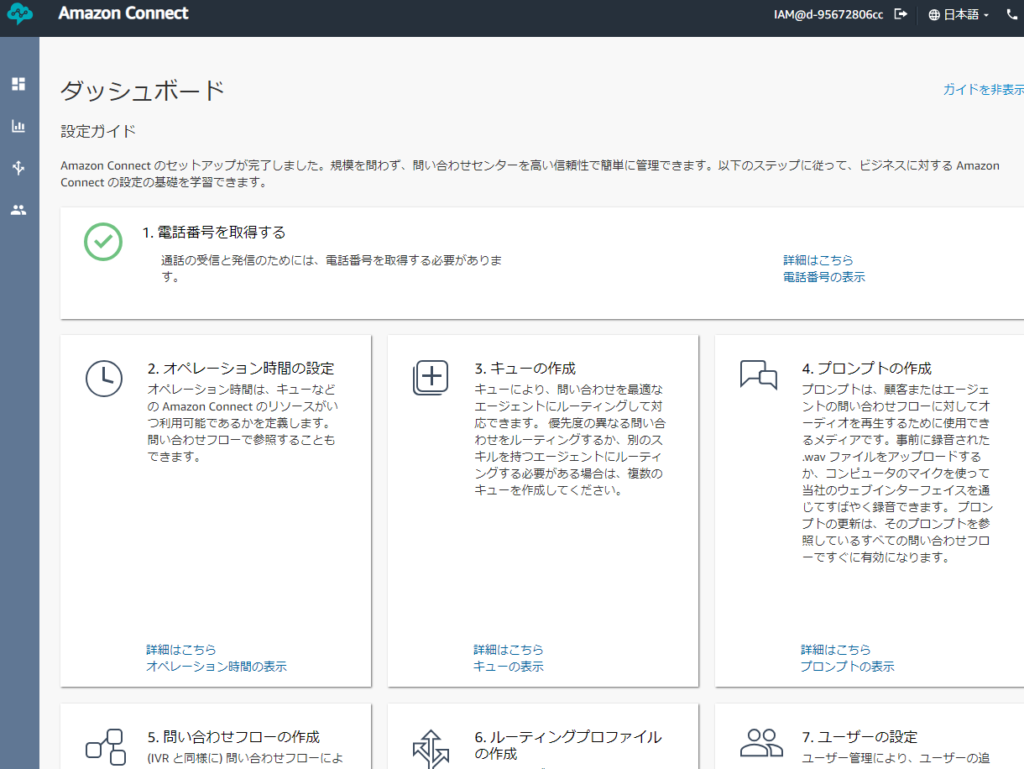Click the heading 2. オペレーション時間の設定
Image resolution: width=1024 pixels, height=769 pixels.
coord(241,368)
